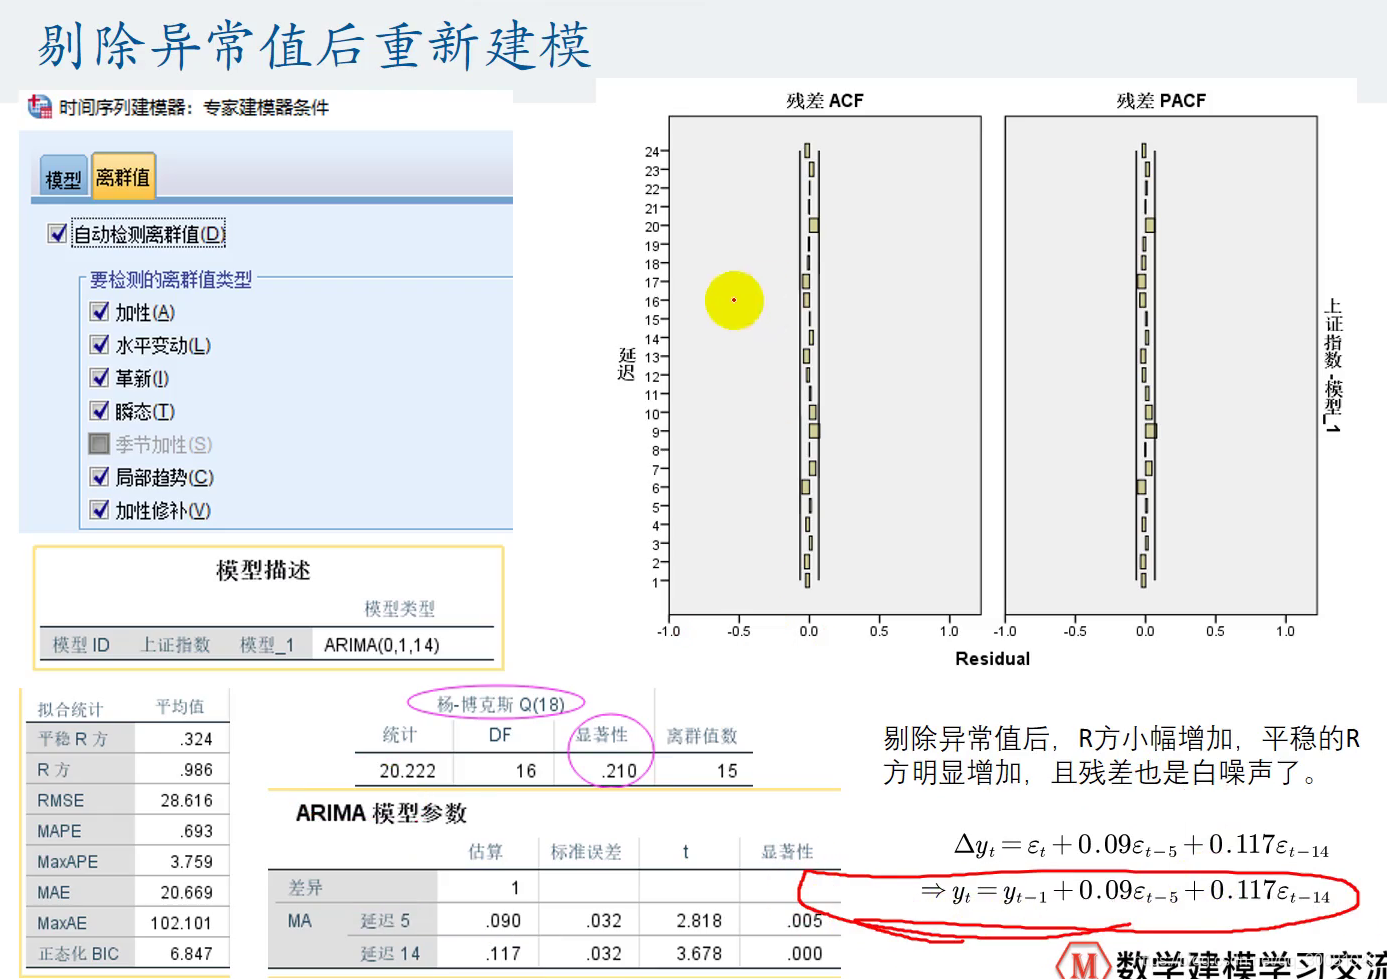
Task: Click the 模型_1 cell in model description
Action: (267, 645)
